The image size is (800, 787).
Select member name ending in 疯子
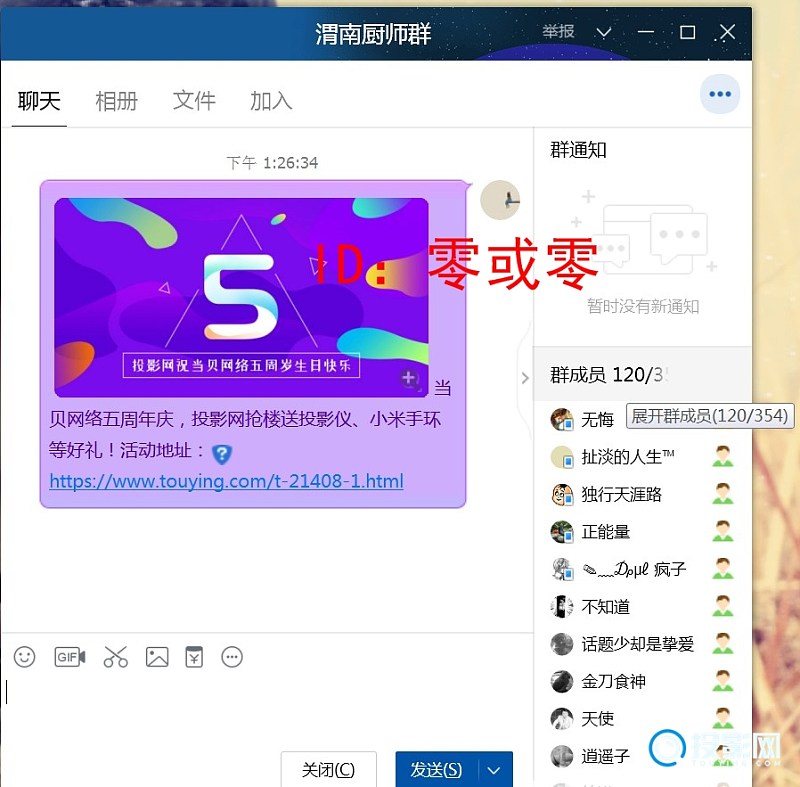point(634,569)
